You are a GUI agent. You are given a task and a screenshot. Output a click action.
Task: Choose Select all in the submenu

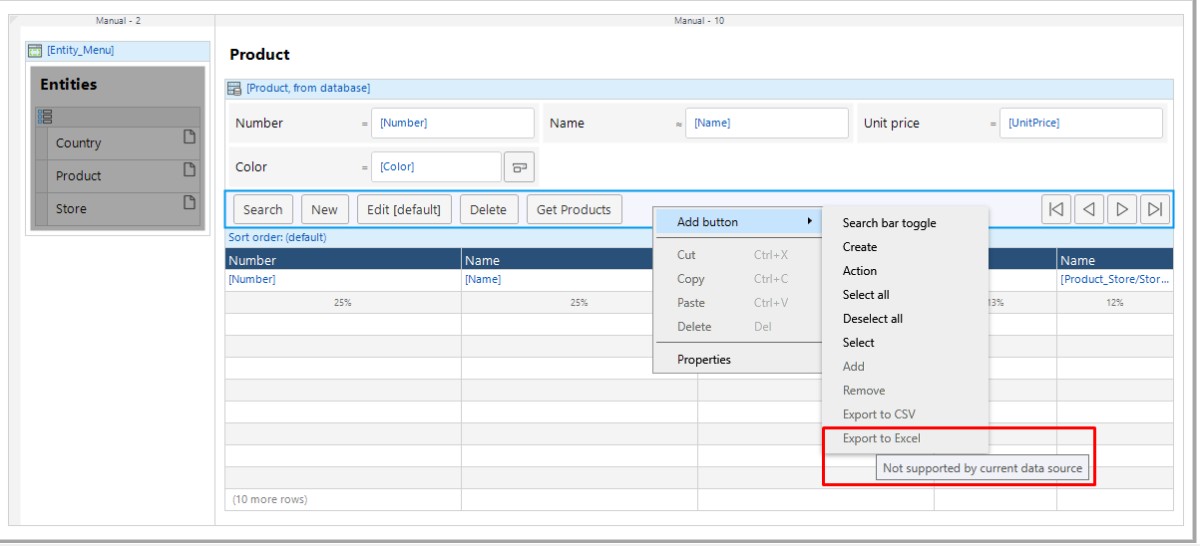pyautogui.click(x=865, y=295)
